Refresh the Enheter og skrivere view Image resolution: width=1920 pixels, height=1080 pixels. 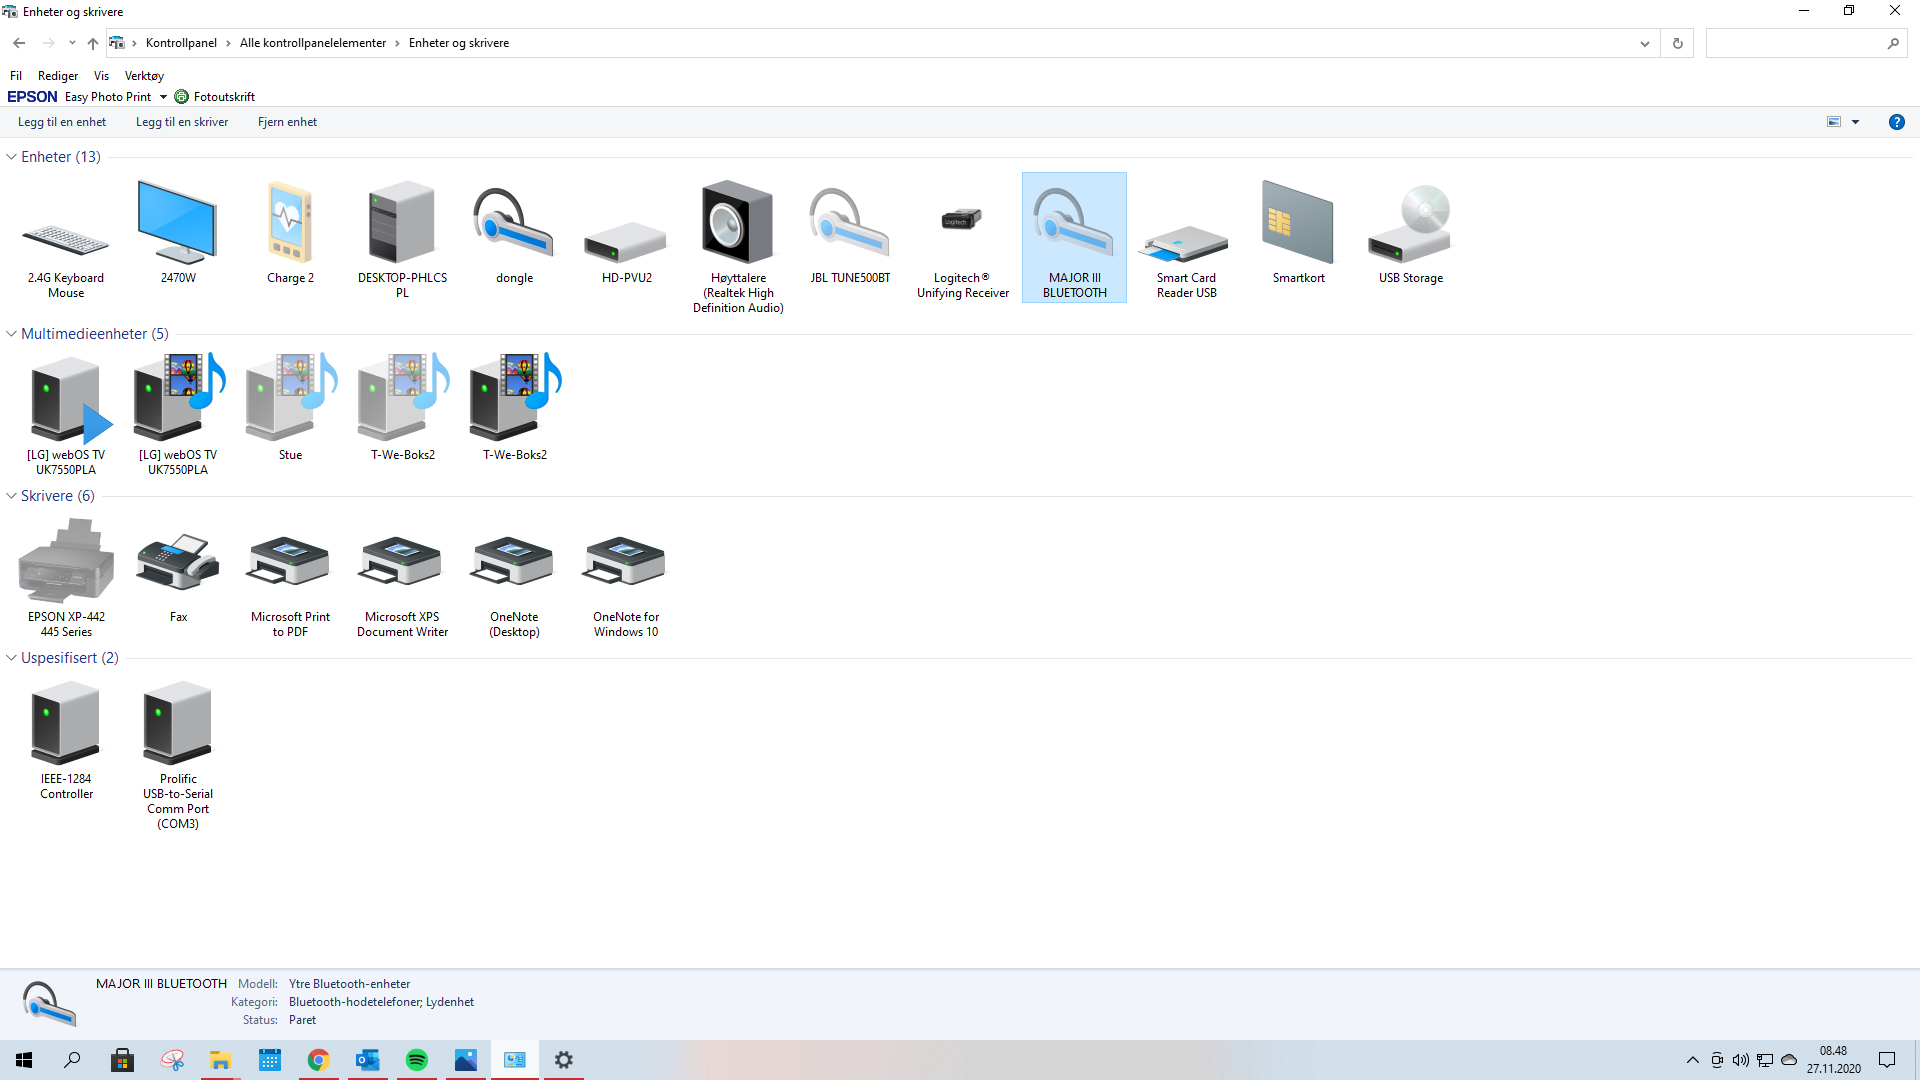tap(1678, 43)
